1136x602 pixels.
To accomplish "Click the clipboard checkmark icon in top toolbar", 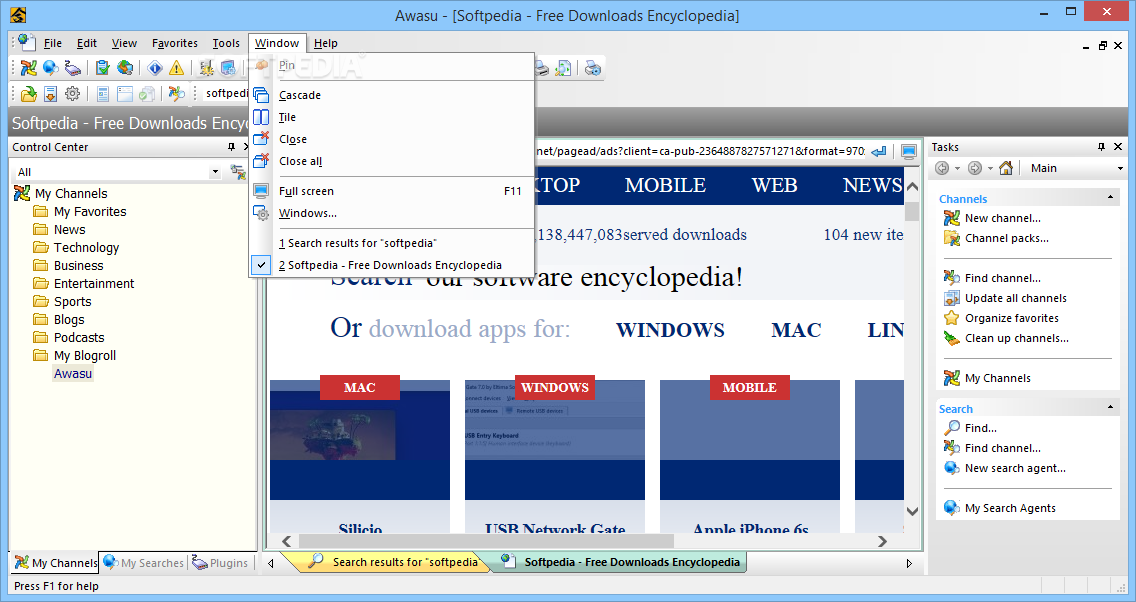I will click(103, 68).
